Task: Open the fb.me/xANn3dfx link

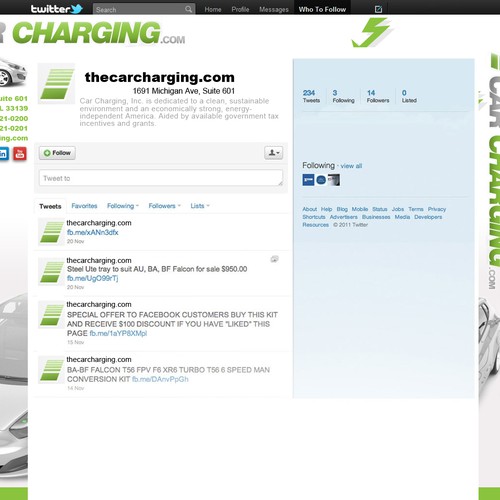Action: point(92,232)
